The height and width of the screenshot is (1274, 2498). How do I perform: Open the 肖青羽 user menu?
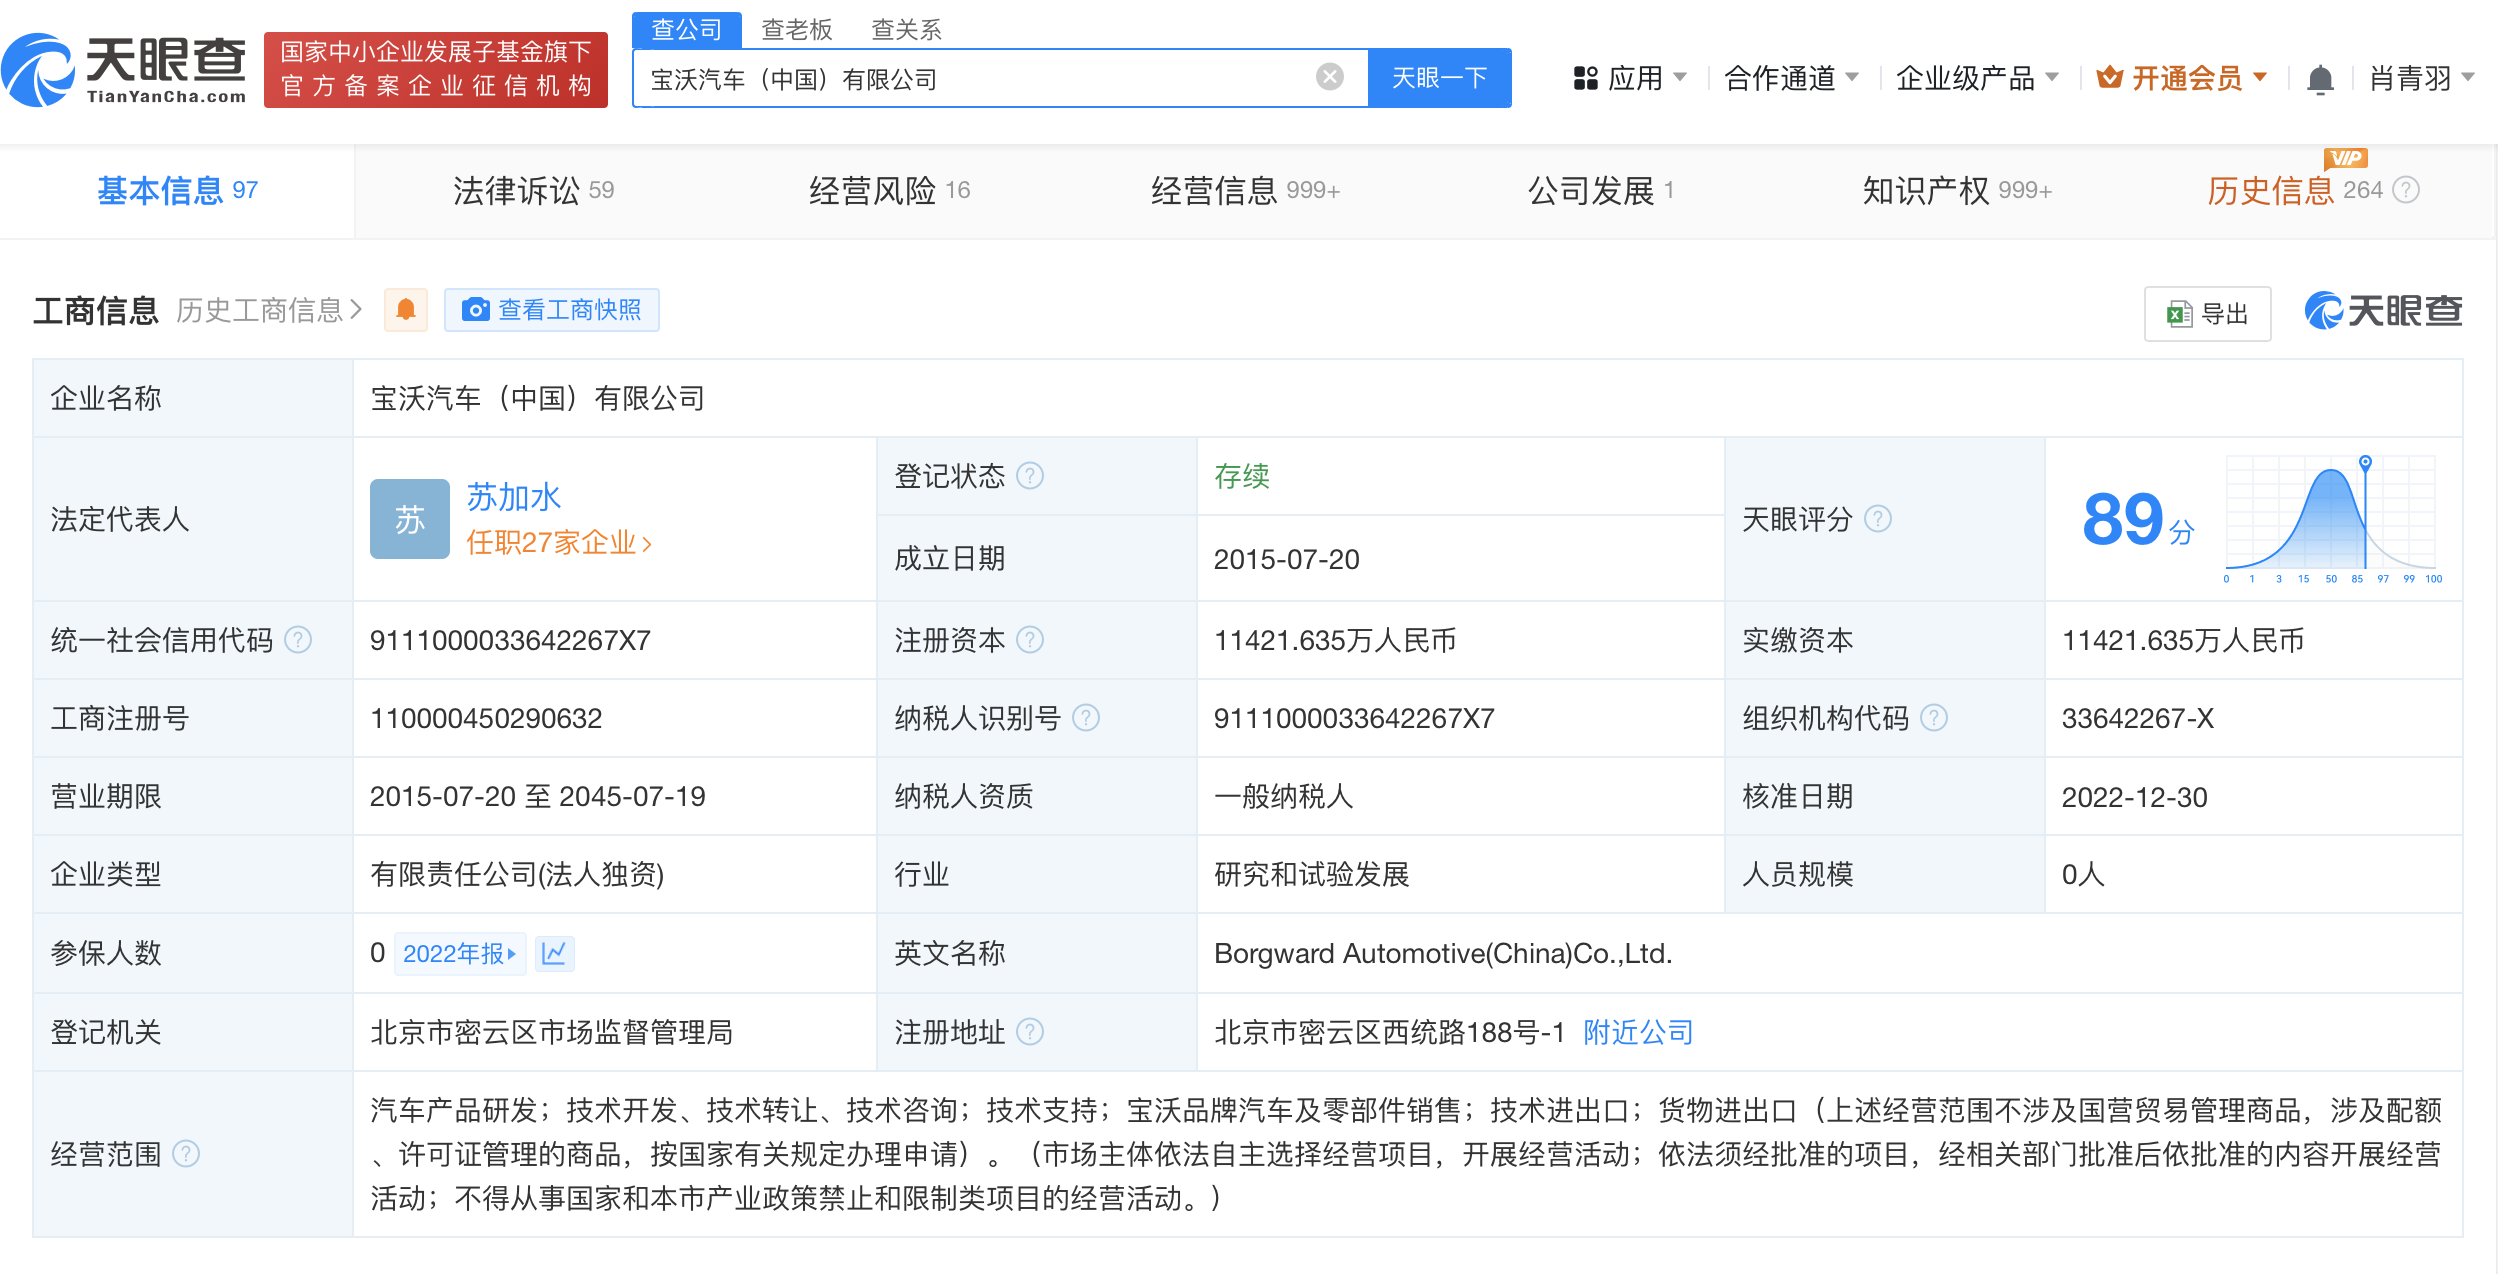2422,78
